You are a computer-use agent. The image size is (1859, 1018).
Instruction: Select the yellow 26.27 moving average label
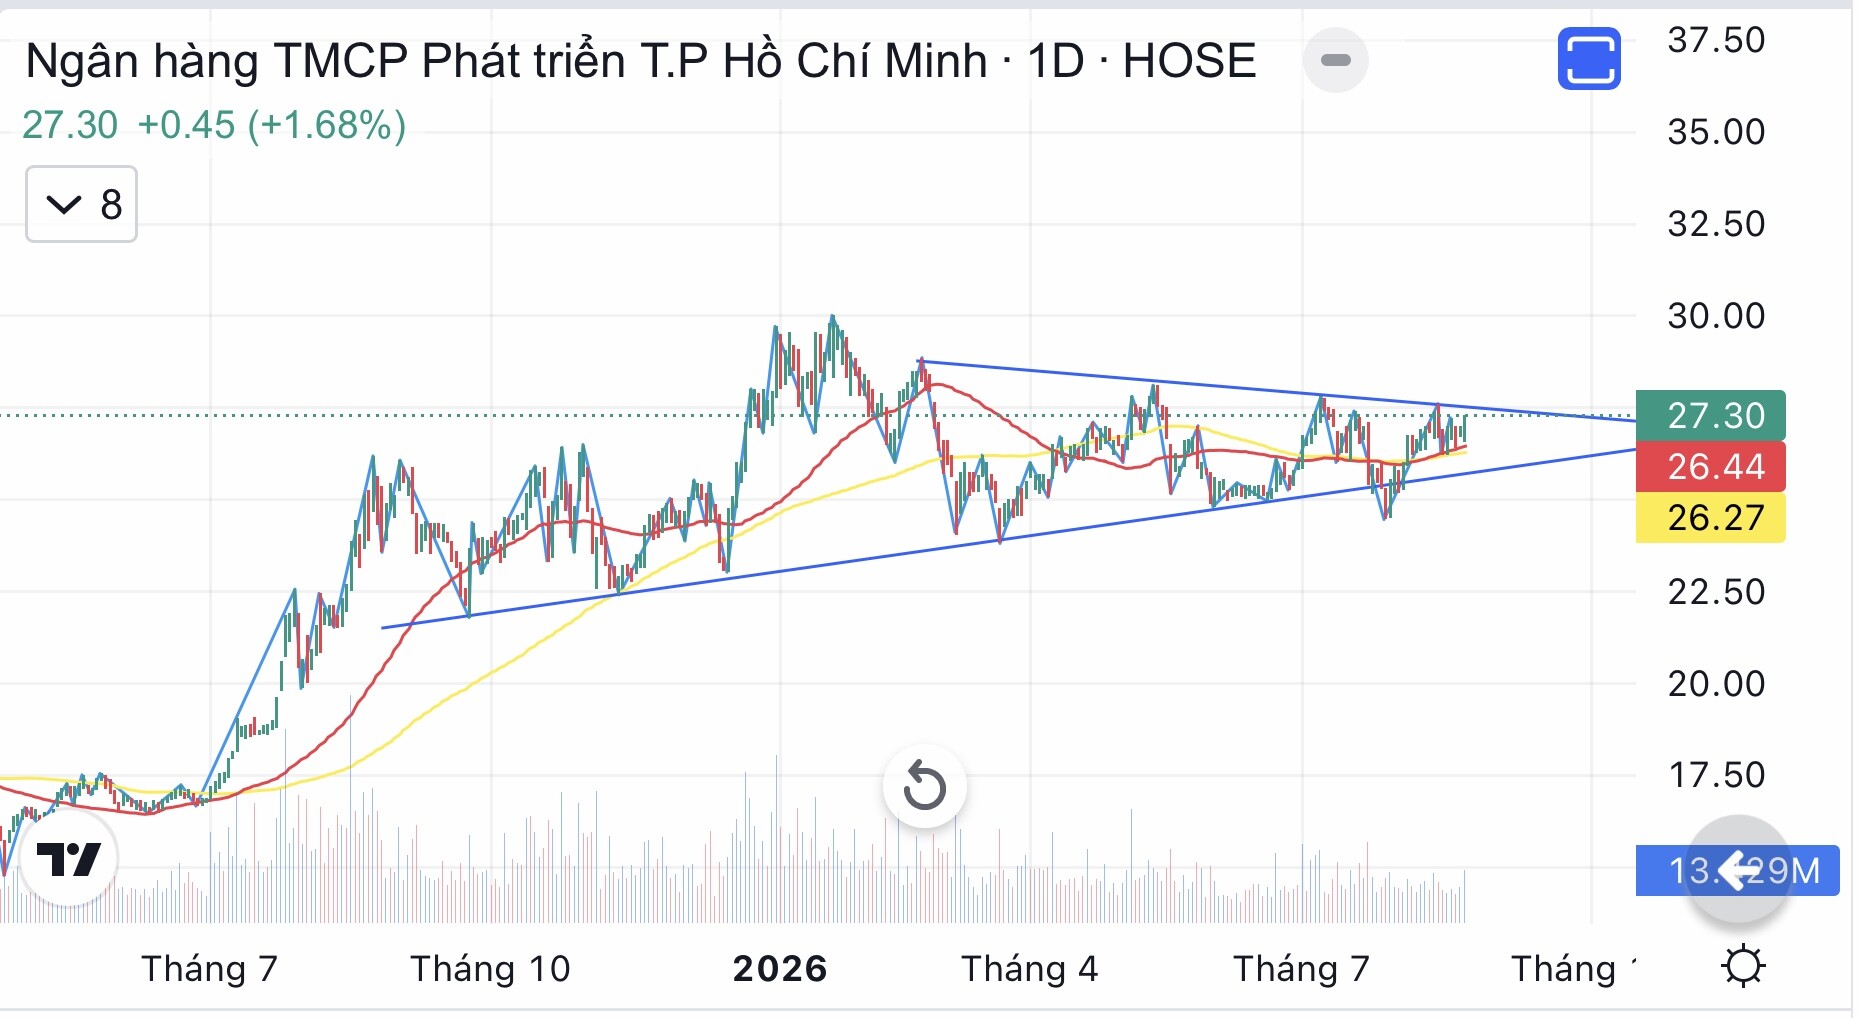[1710, 517]
